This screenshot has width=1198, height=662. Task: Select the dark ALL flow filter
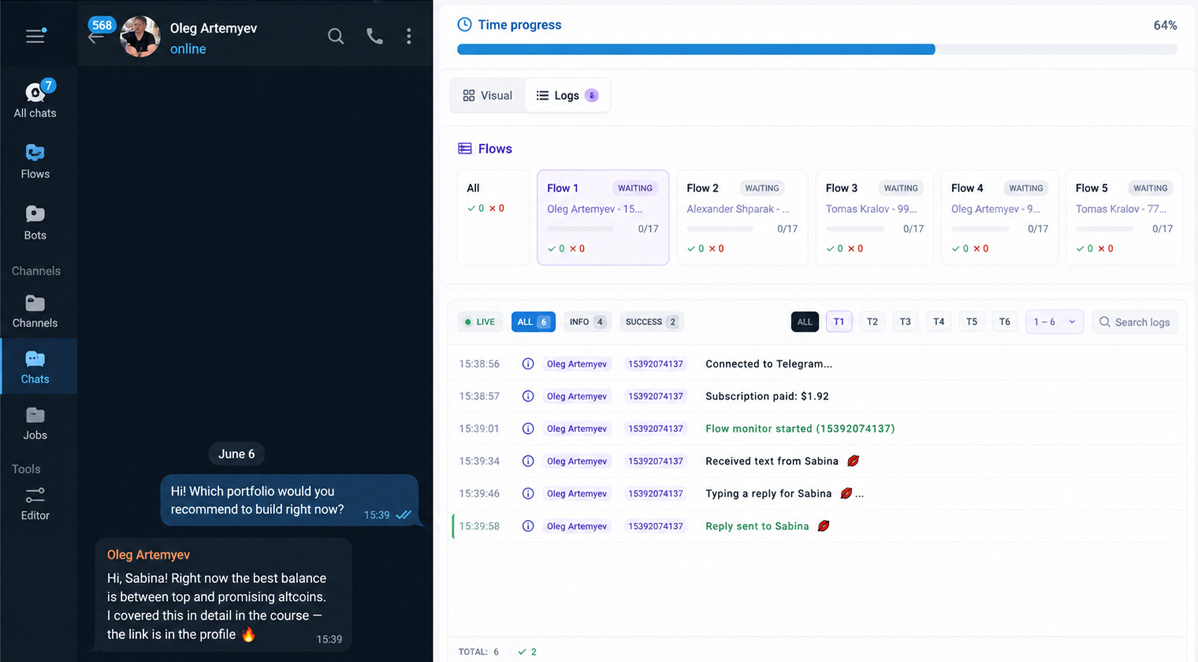[805, 322]
